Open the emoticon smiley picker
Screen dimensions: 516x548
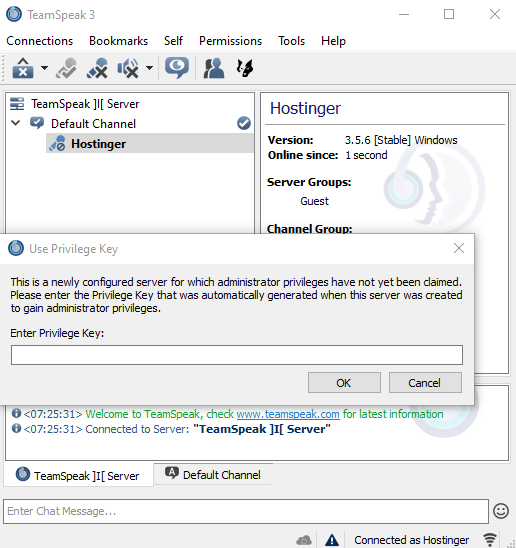pos(501,511)
